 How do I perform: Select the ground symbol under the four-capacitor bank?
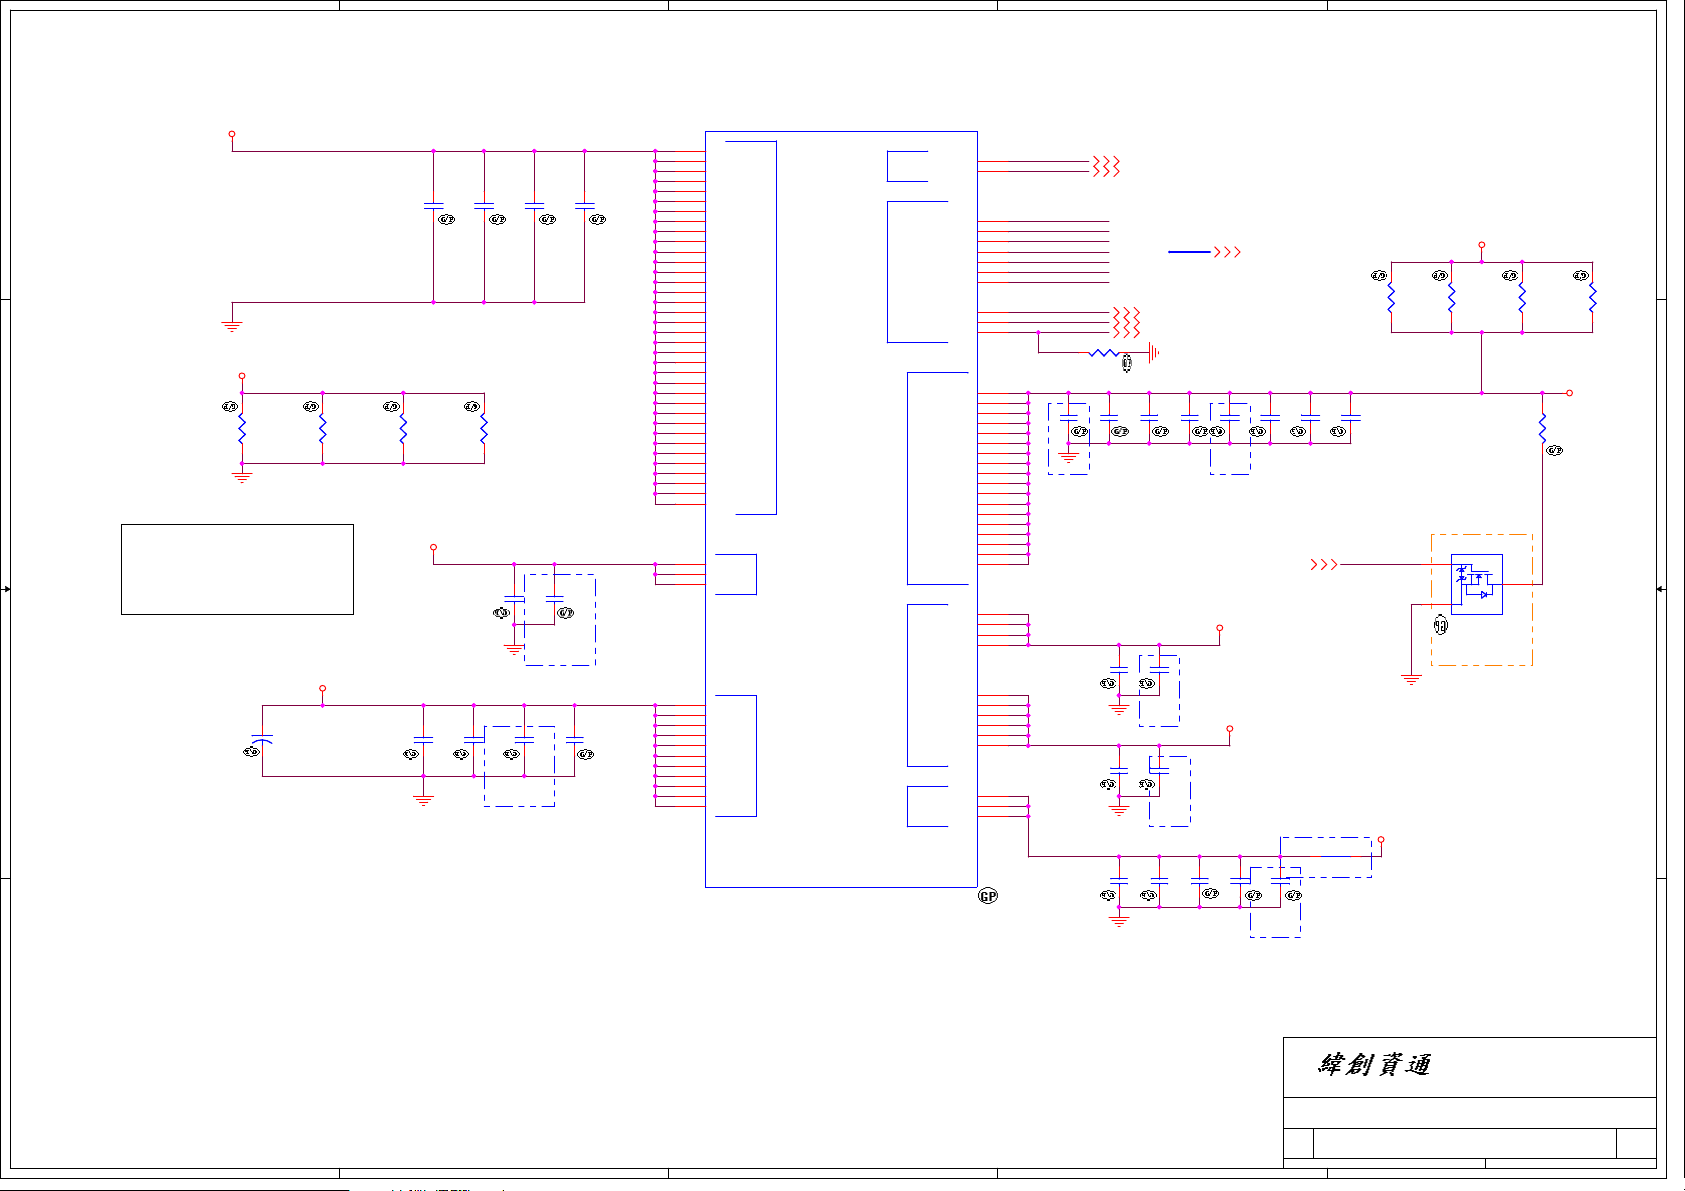[232, 326]
